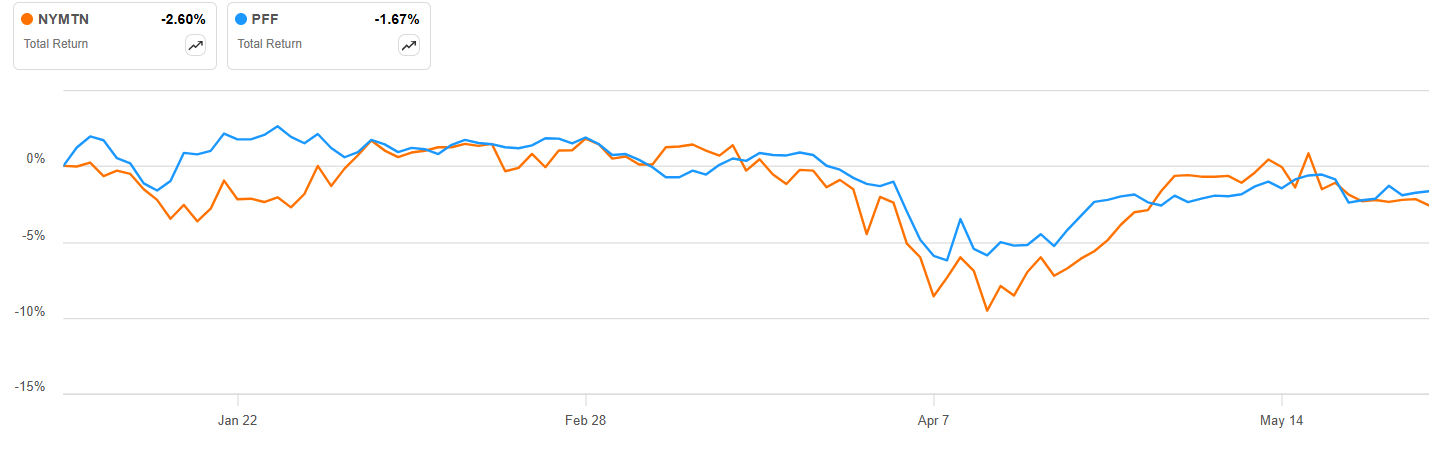Click the -10% y-axis label
The height and width of the screenshot is (457, 1450).
coord(29,312)
